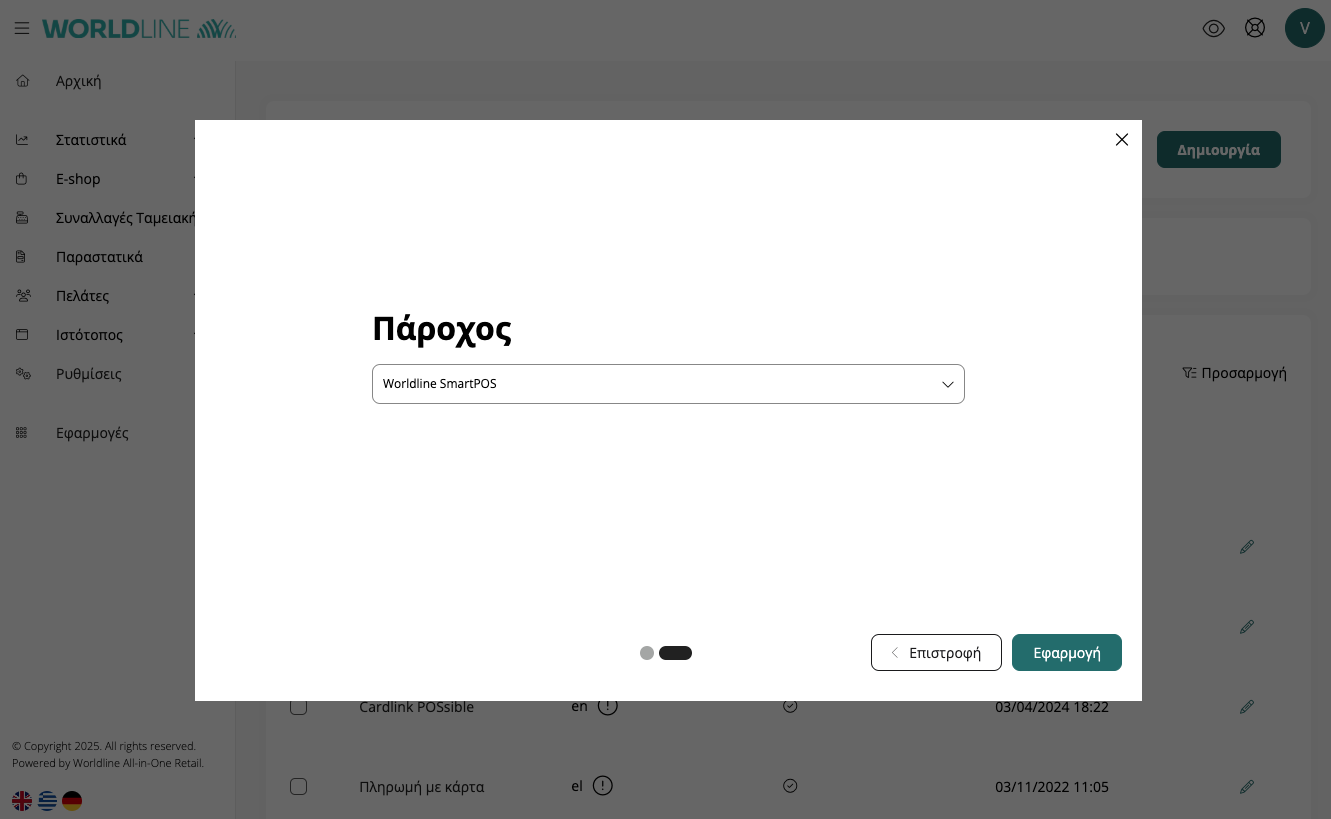
Task: Click the eye preview icon in header
Action: (x=1213, y=28)
